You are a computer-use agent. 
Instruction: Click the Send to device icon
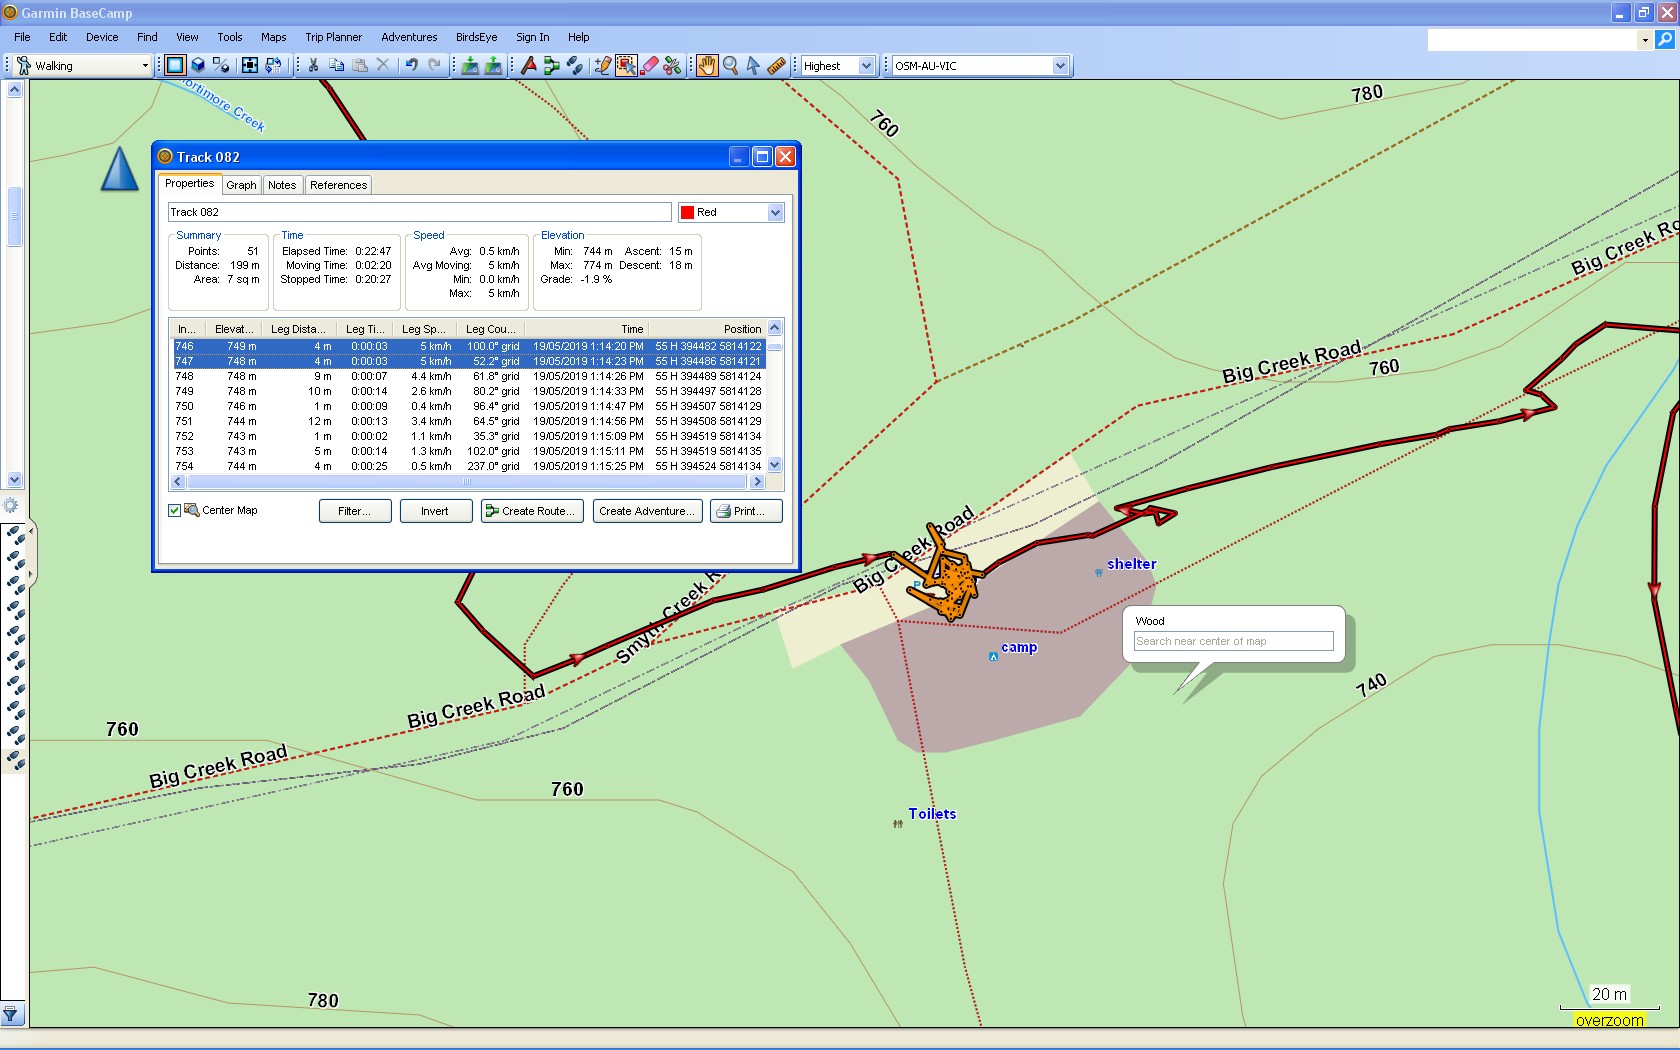click(493, 65)
